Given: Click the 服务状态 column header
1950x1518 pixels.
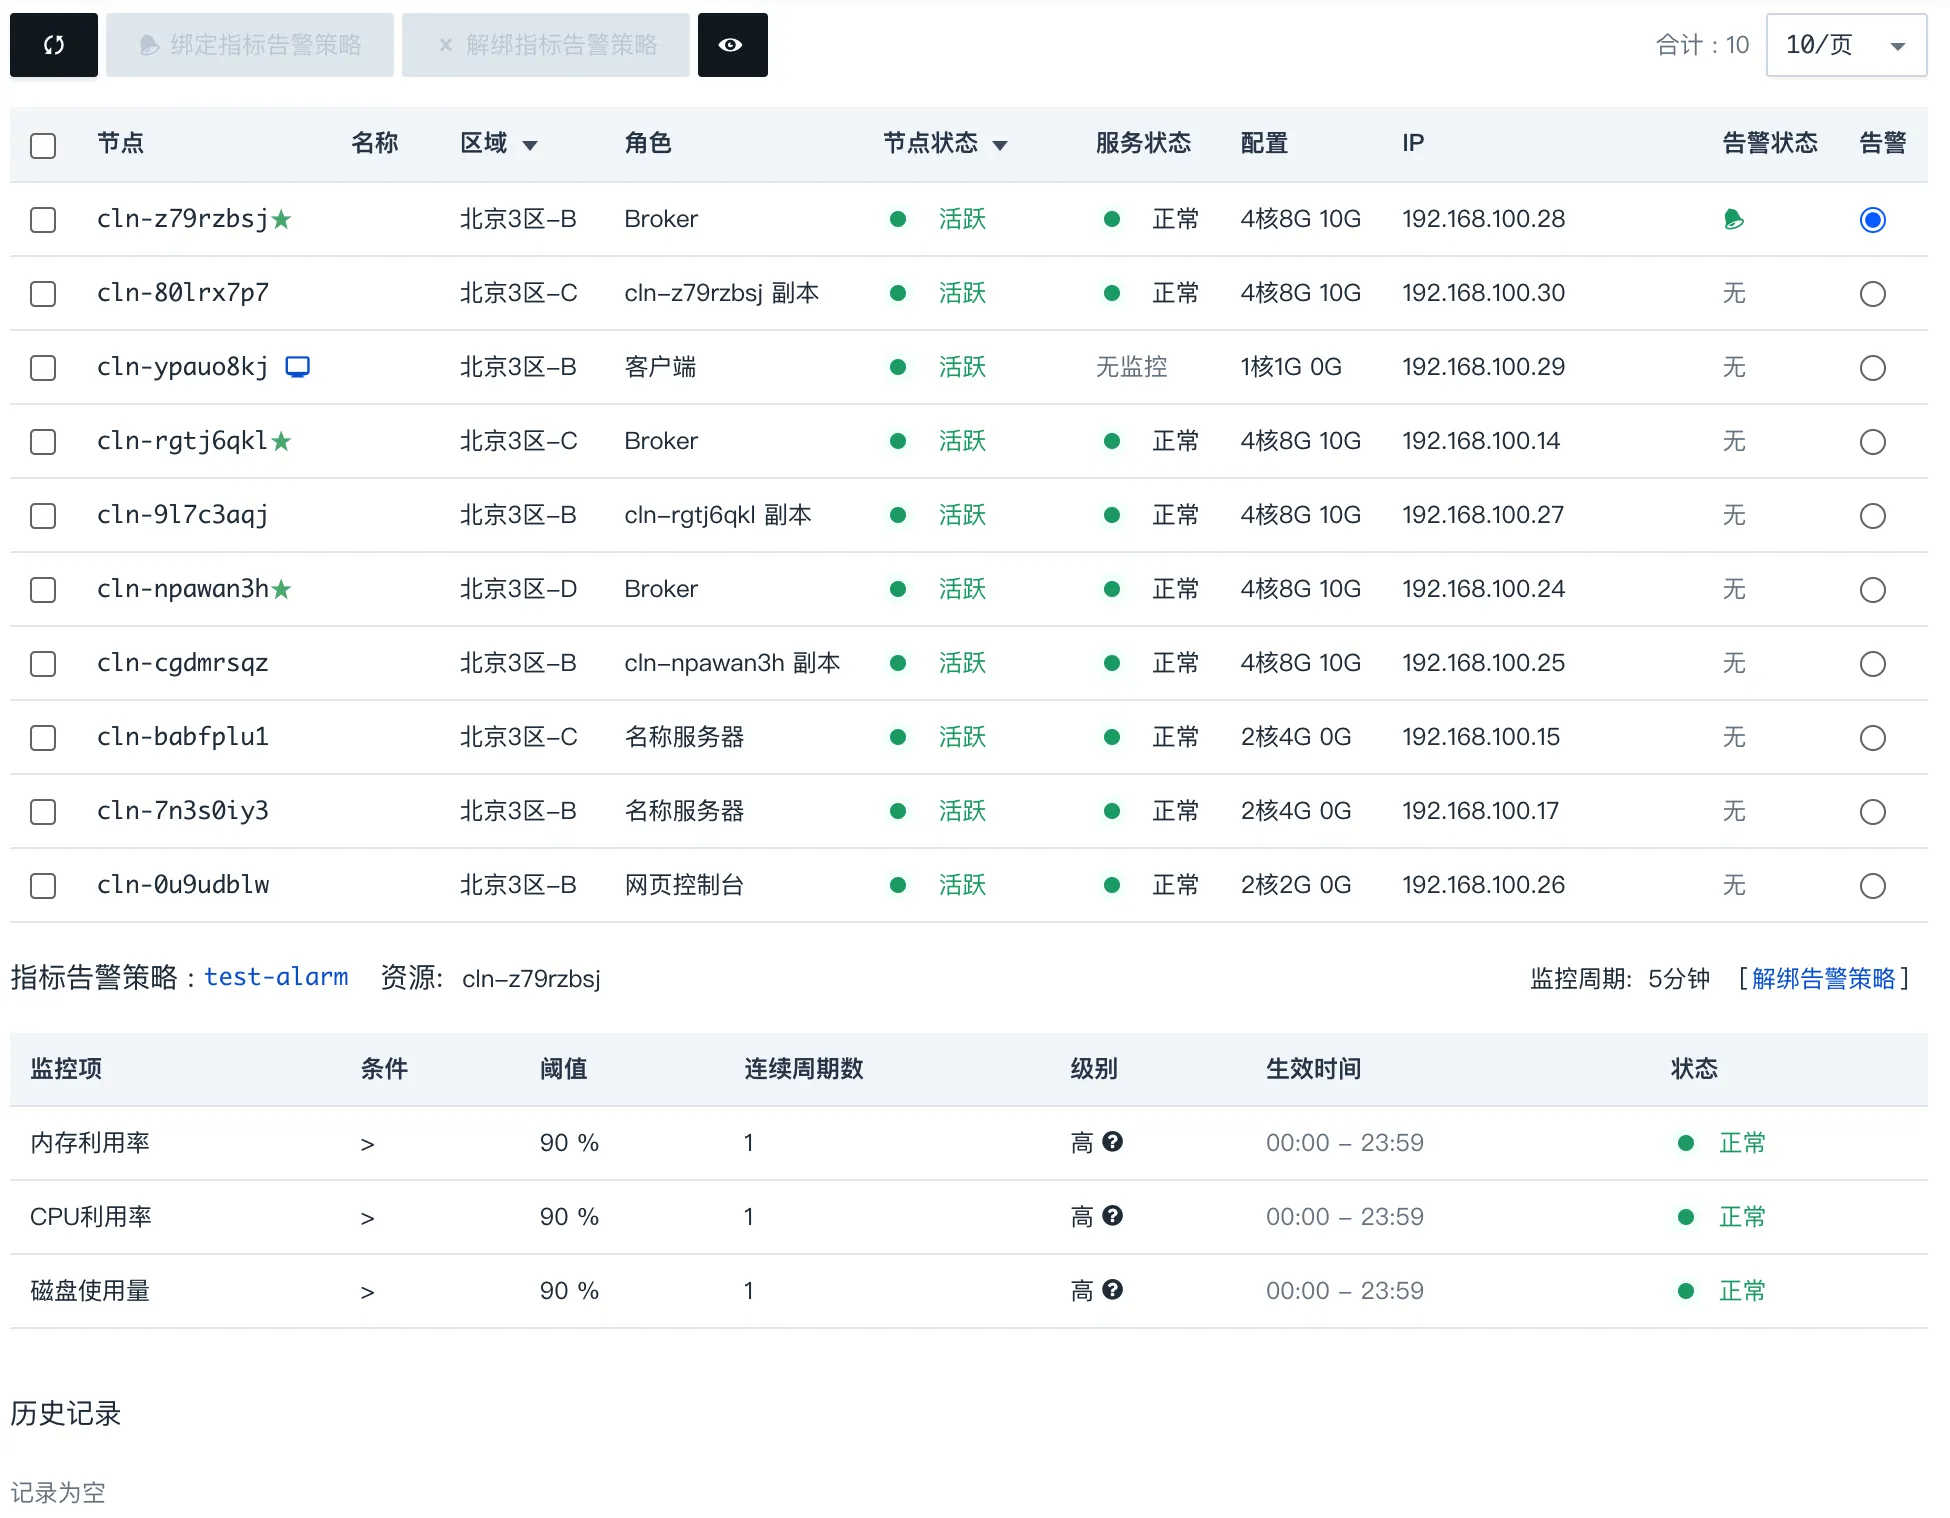Looking at the screenshot, I should click(x=1143, y=143).
